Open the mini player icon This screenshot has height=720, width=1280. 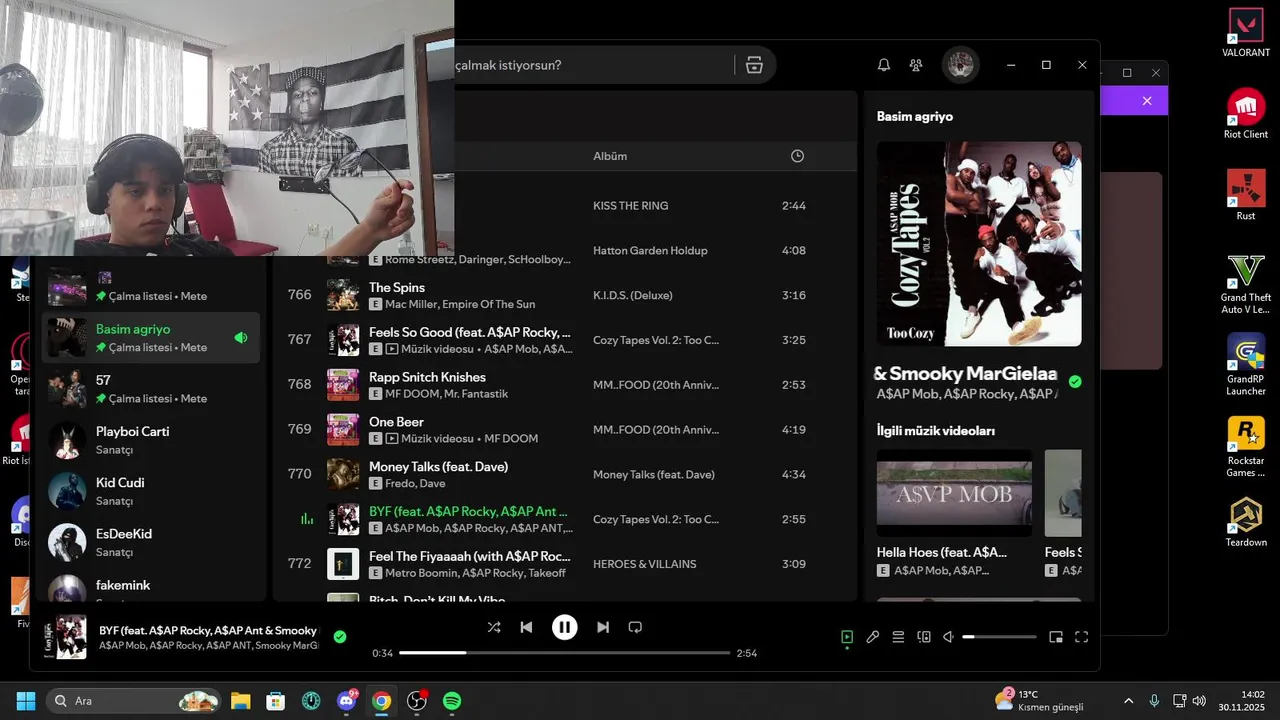[1056, 637]
